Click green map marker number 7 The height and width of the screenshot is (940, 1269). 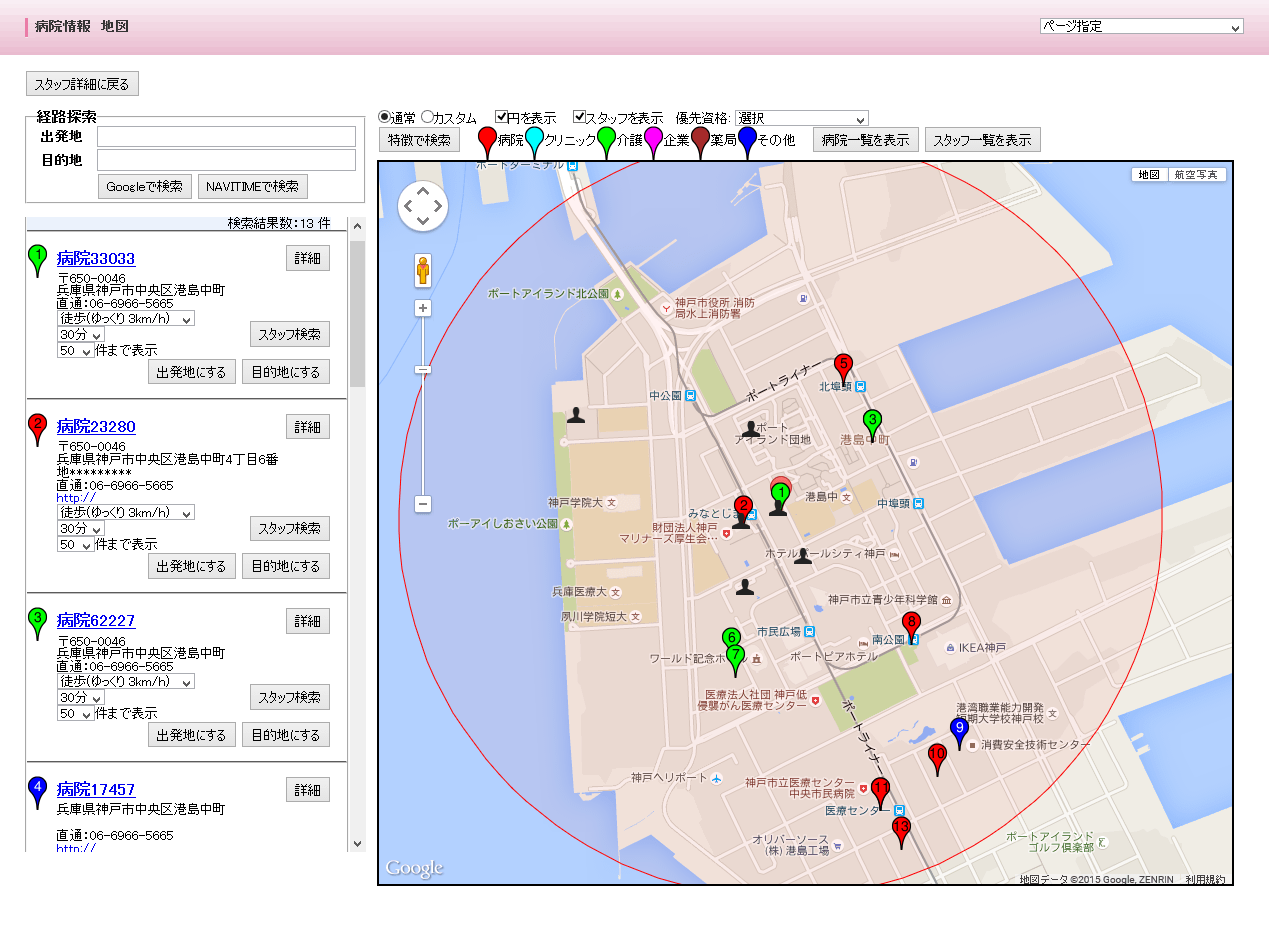point(736,661)
